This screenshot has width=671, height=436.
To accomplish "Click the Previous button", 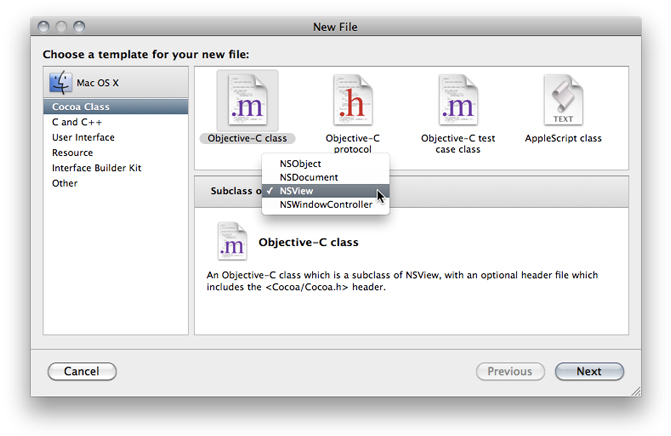I will tap(509, 371).
